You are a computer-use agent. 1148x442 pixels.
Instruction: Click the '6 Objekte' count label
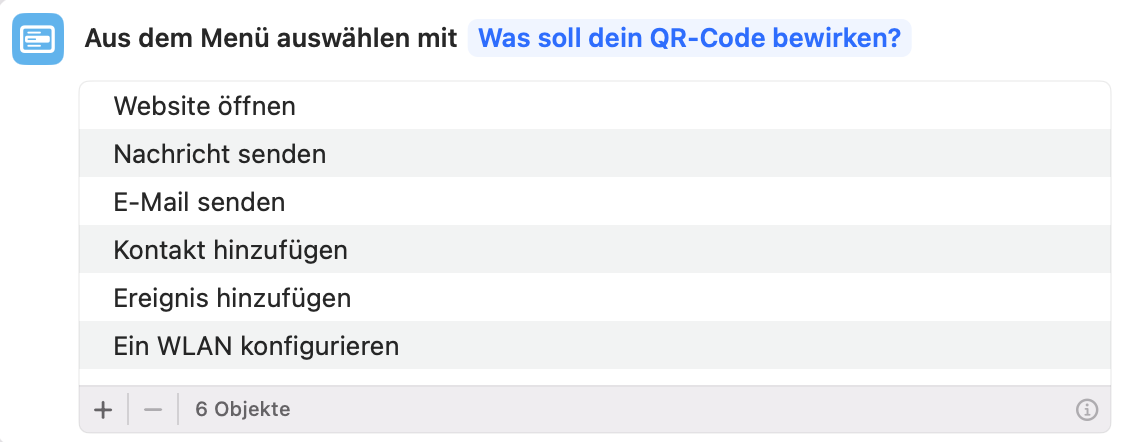pyautogui.click(x=242, y=409)
